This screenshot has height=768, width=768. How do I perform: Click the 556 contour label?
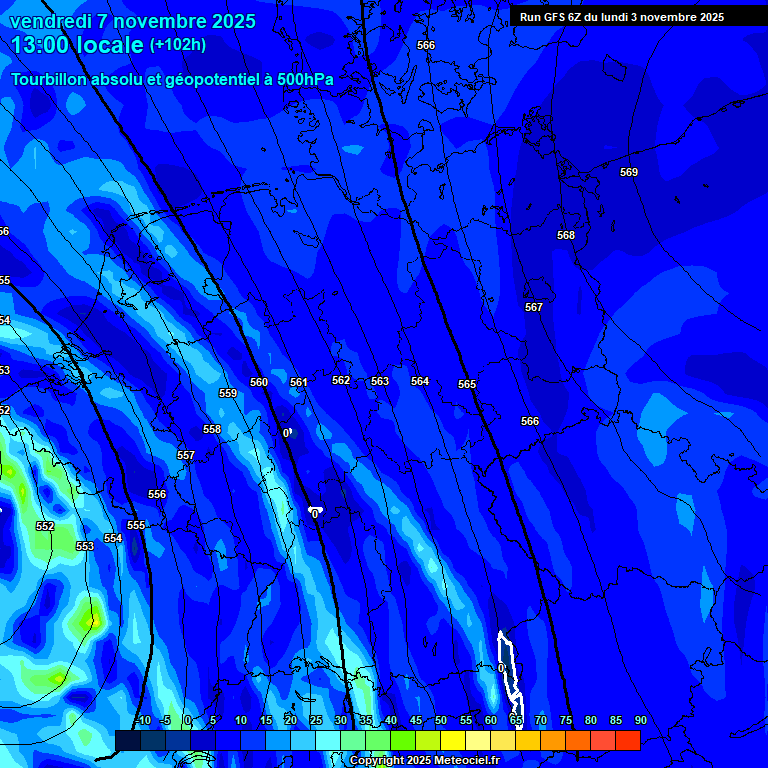(x=157, y=495)
